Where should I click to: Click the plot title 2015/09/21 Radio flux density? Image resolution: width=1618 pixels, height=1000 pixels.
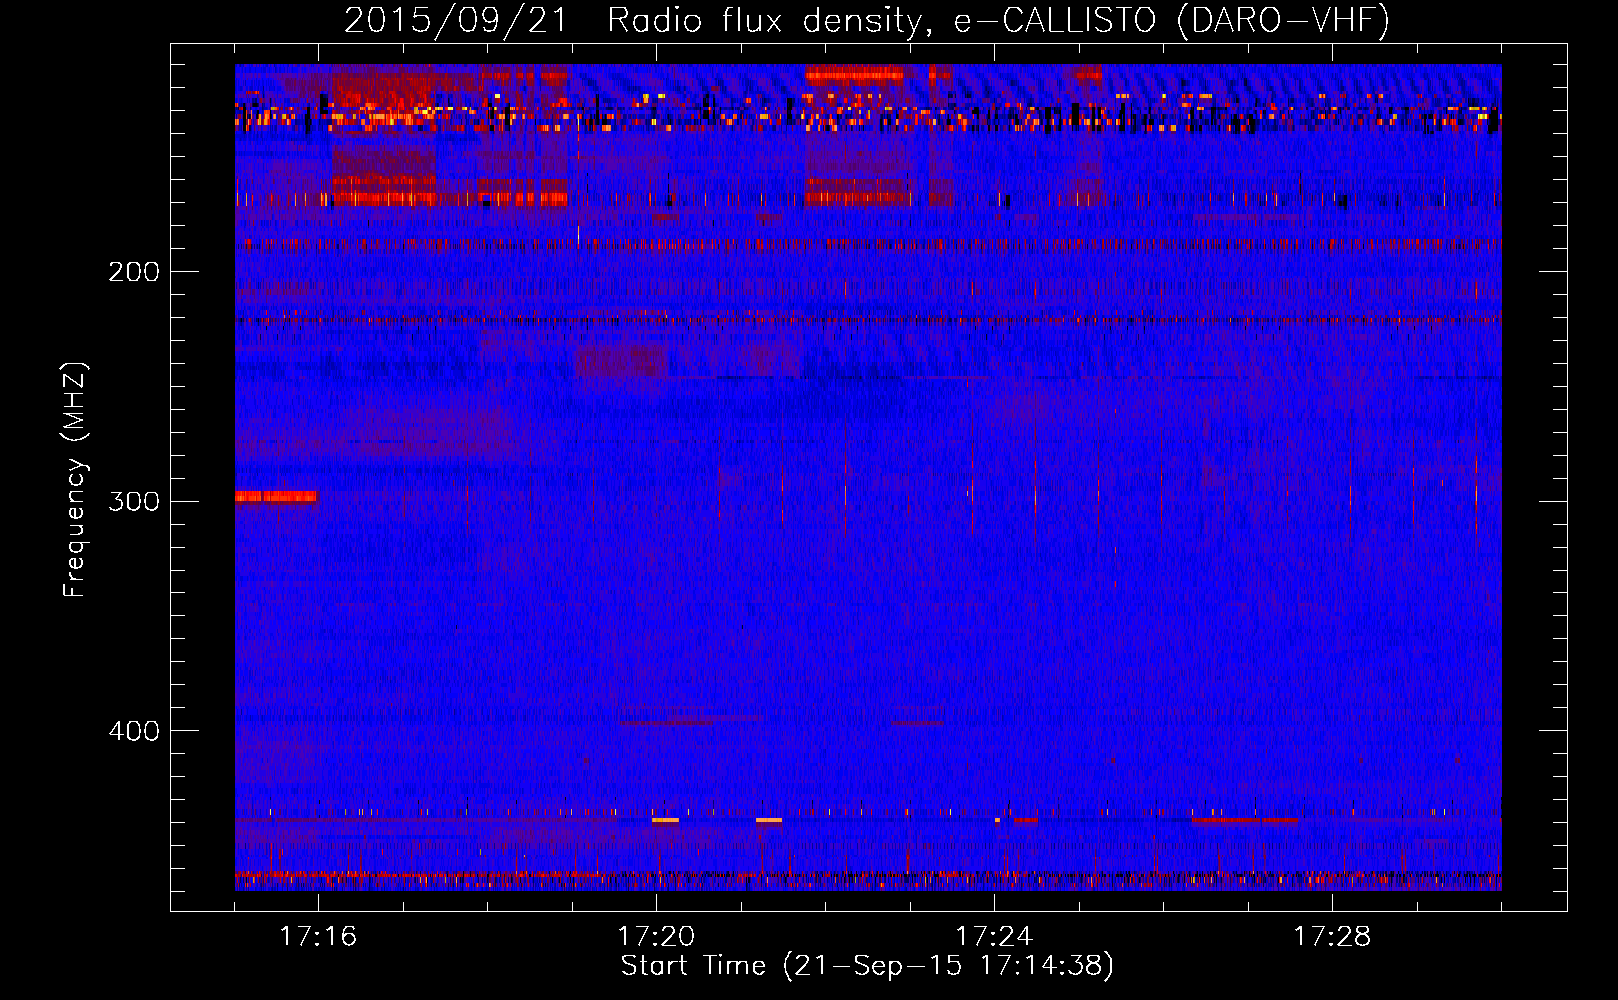867,20
